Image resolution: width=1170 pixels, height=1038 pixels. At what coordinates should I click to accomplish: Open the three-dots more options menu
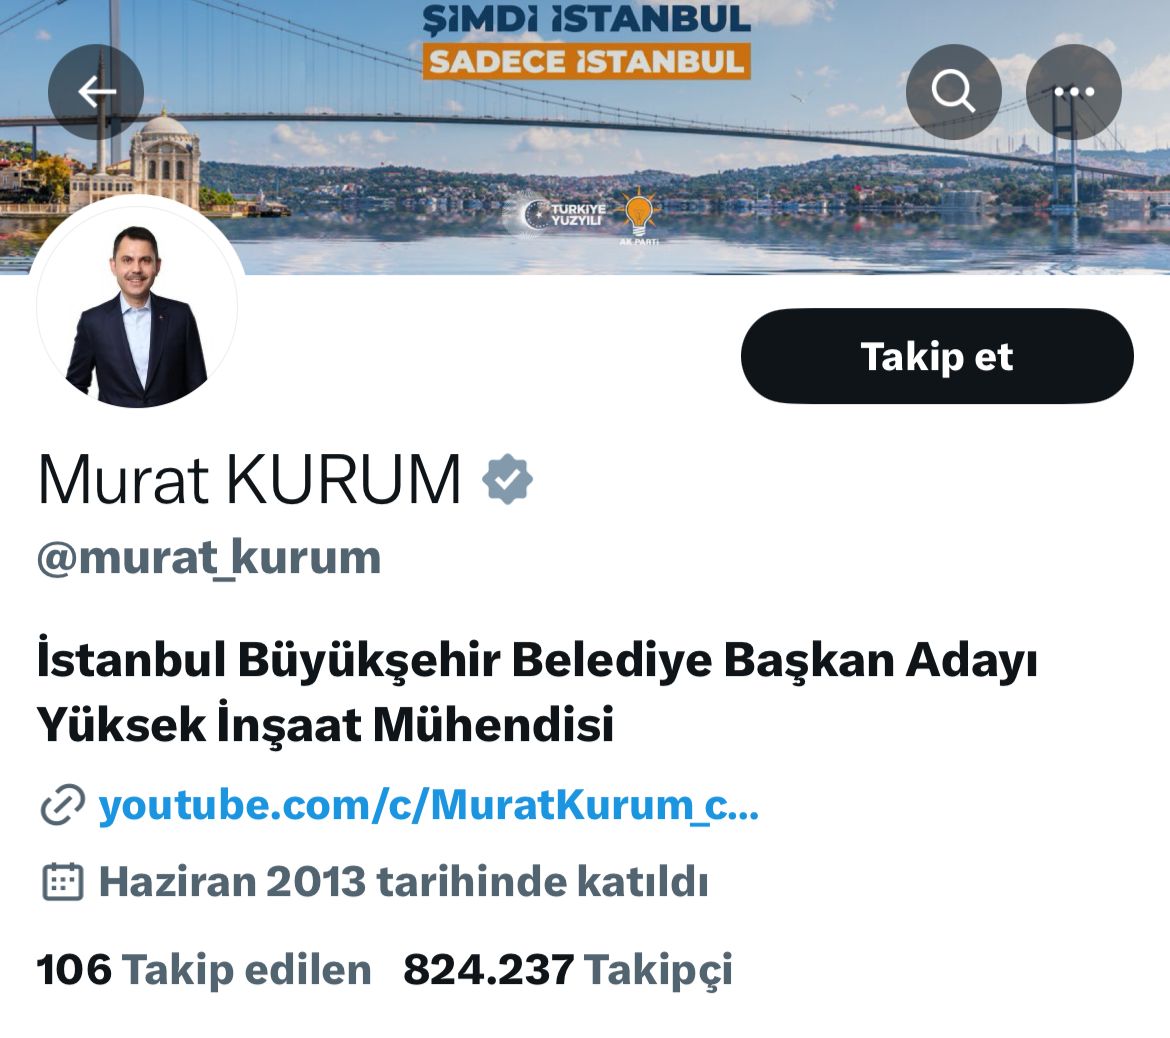point(1074,92)
